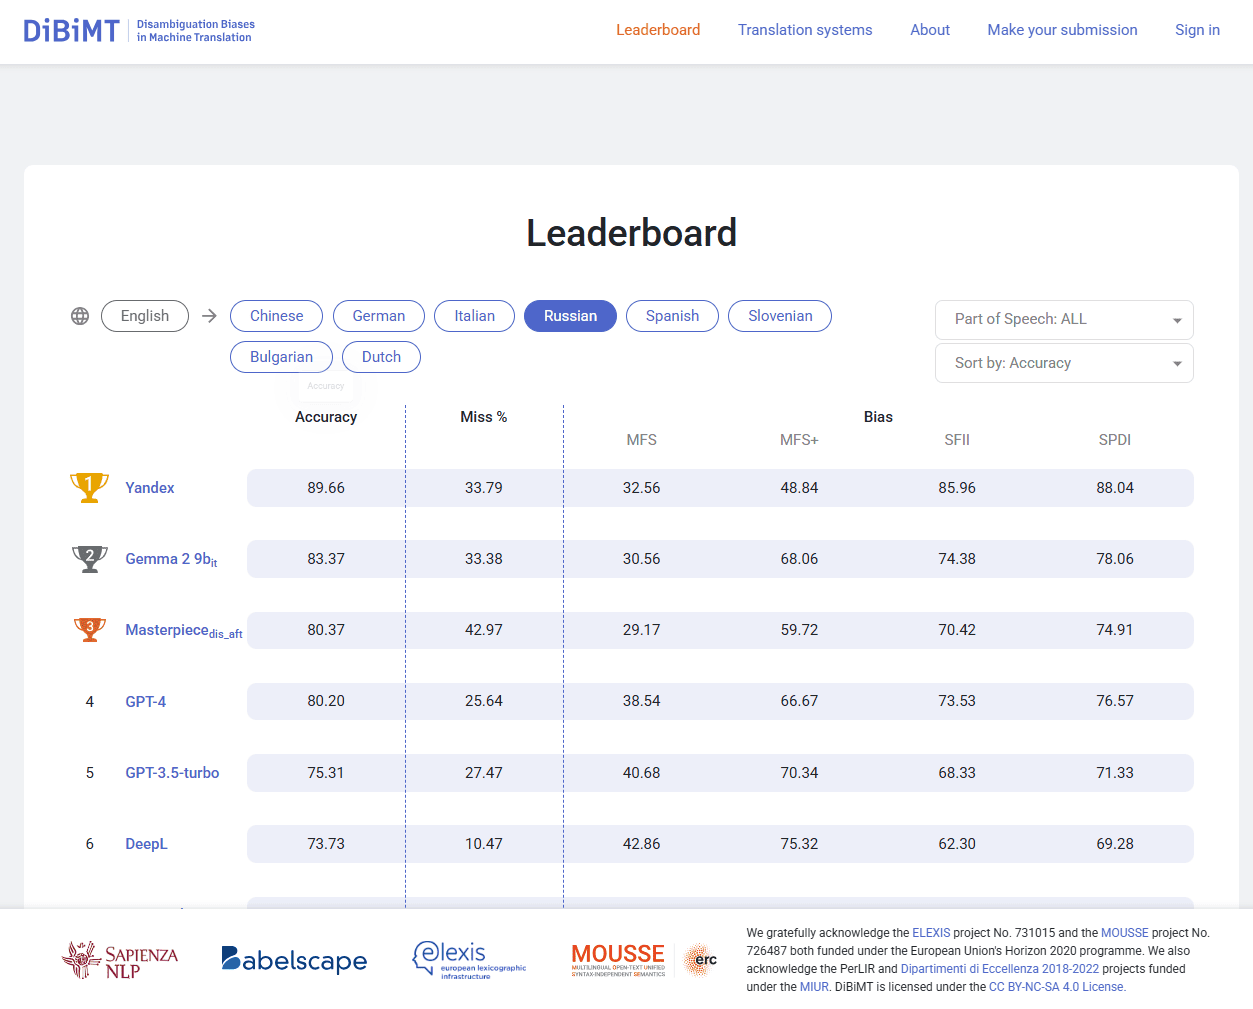Click DeepL Miss % value 10.47
This screenshot has width=1253, height=1009.
(x=484, y=844)
